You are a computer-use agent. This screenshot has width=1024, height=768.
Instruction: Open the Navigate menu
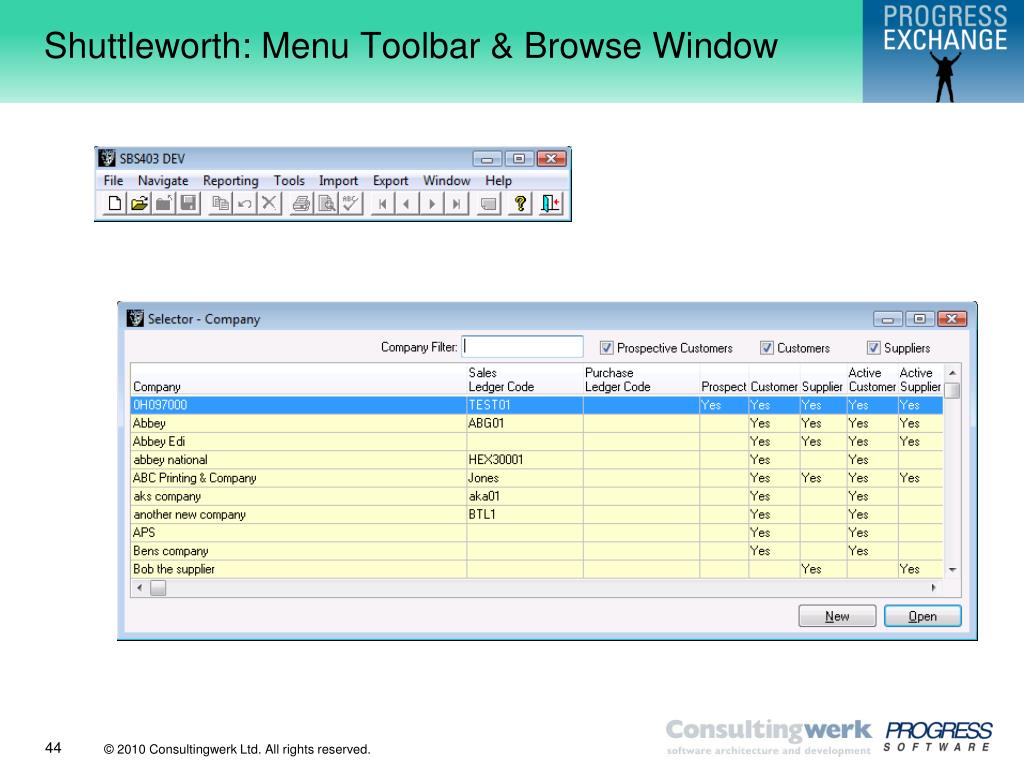[163, 180]
